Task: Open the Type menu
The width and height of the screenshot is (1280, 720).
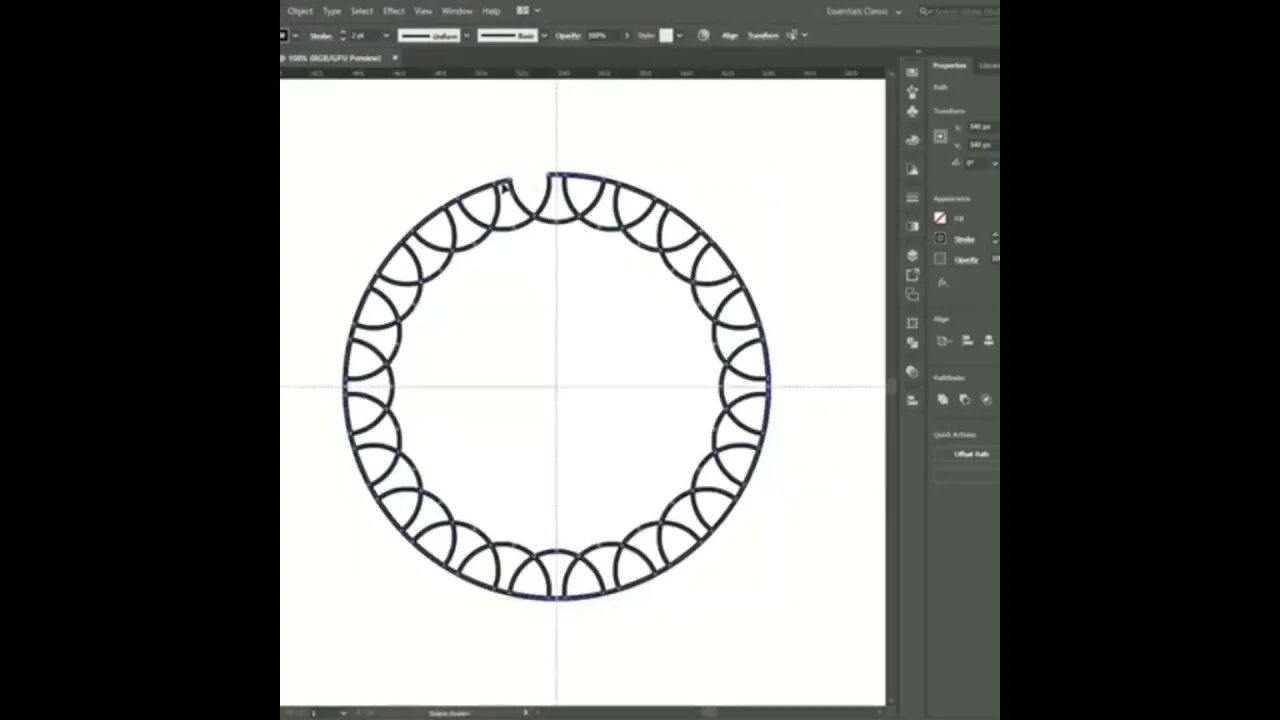Action: click(x=332, y=11)
